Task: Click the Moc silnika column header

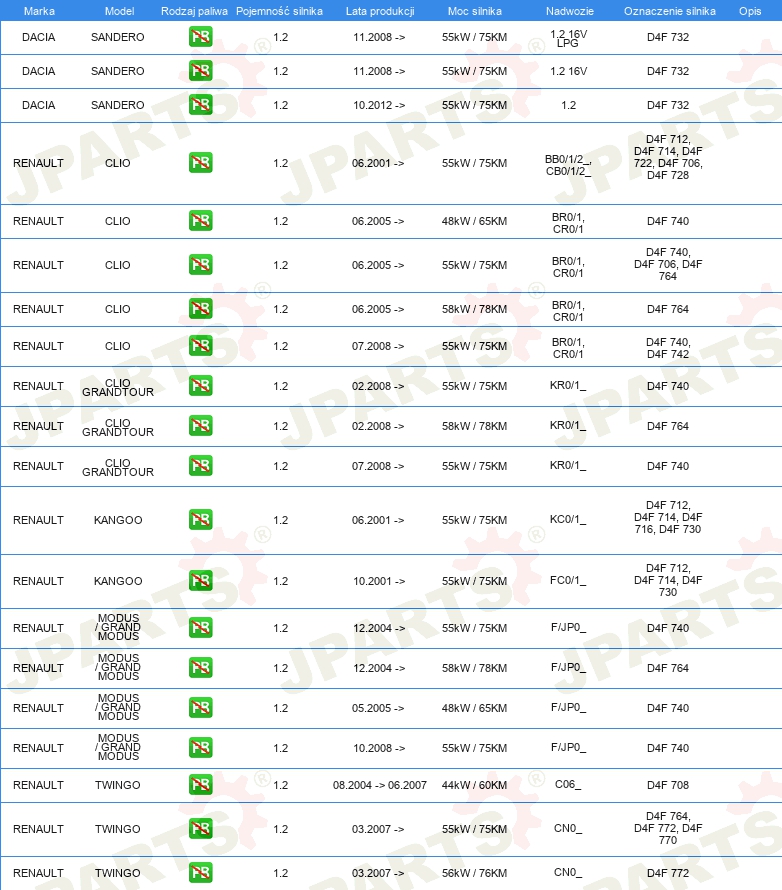Action: pos(474,11)
